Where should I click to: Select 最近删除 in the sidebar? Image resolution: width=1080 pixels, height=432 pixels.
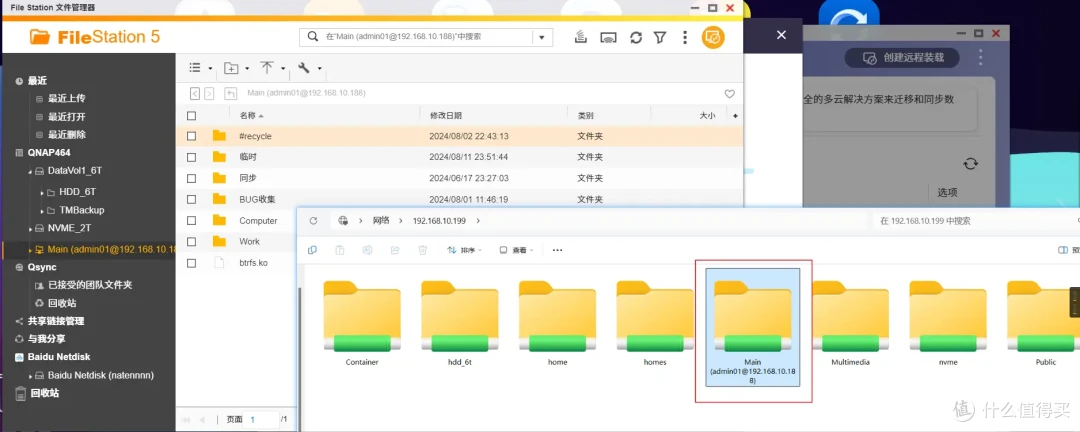(66, 135)
